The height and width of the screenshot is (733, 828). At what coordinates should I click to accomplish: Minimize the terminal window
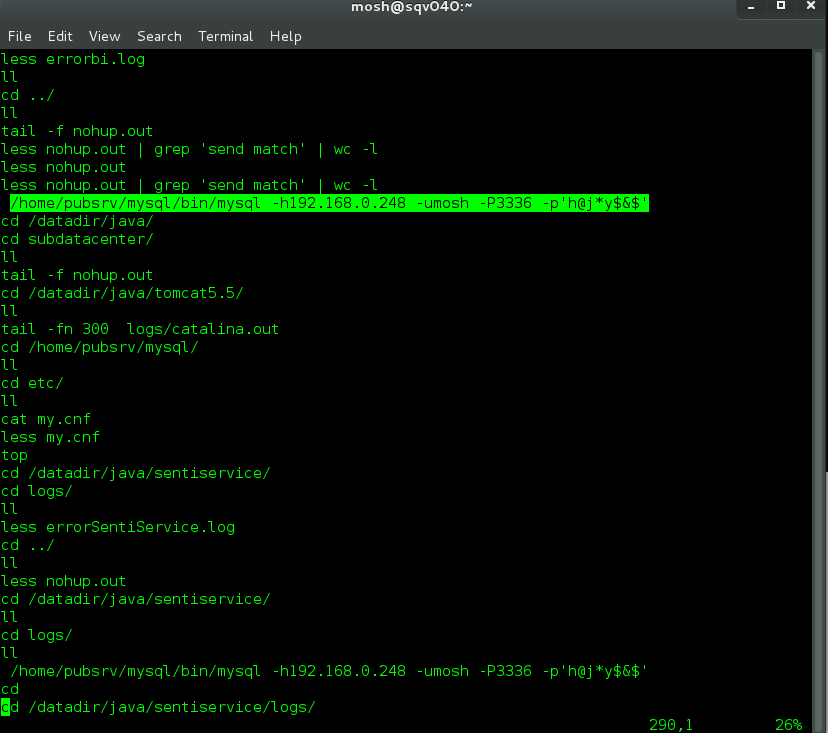click(x=751, y=7)
